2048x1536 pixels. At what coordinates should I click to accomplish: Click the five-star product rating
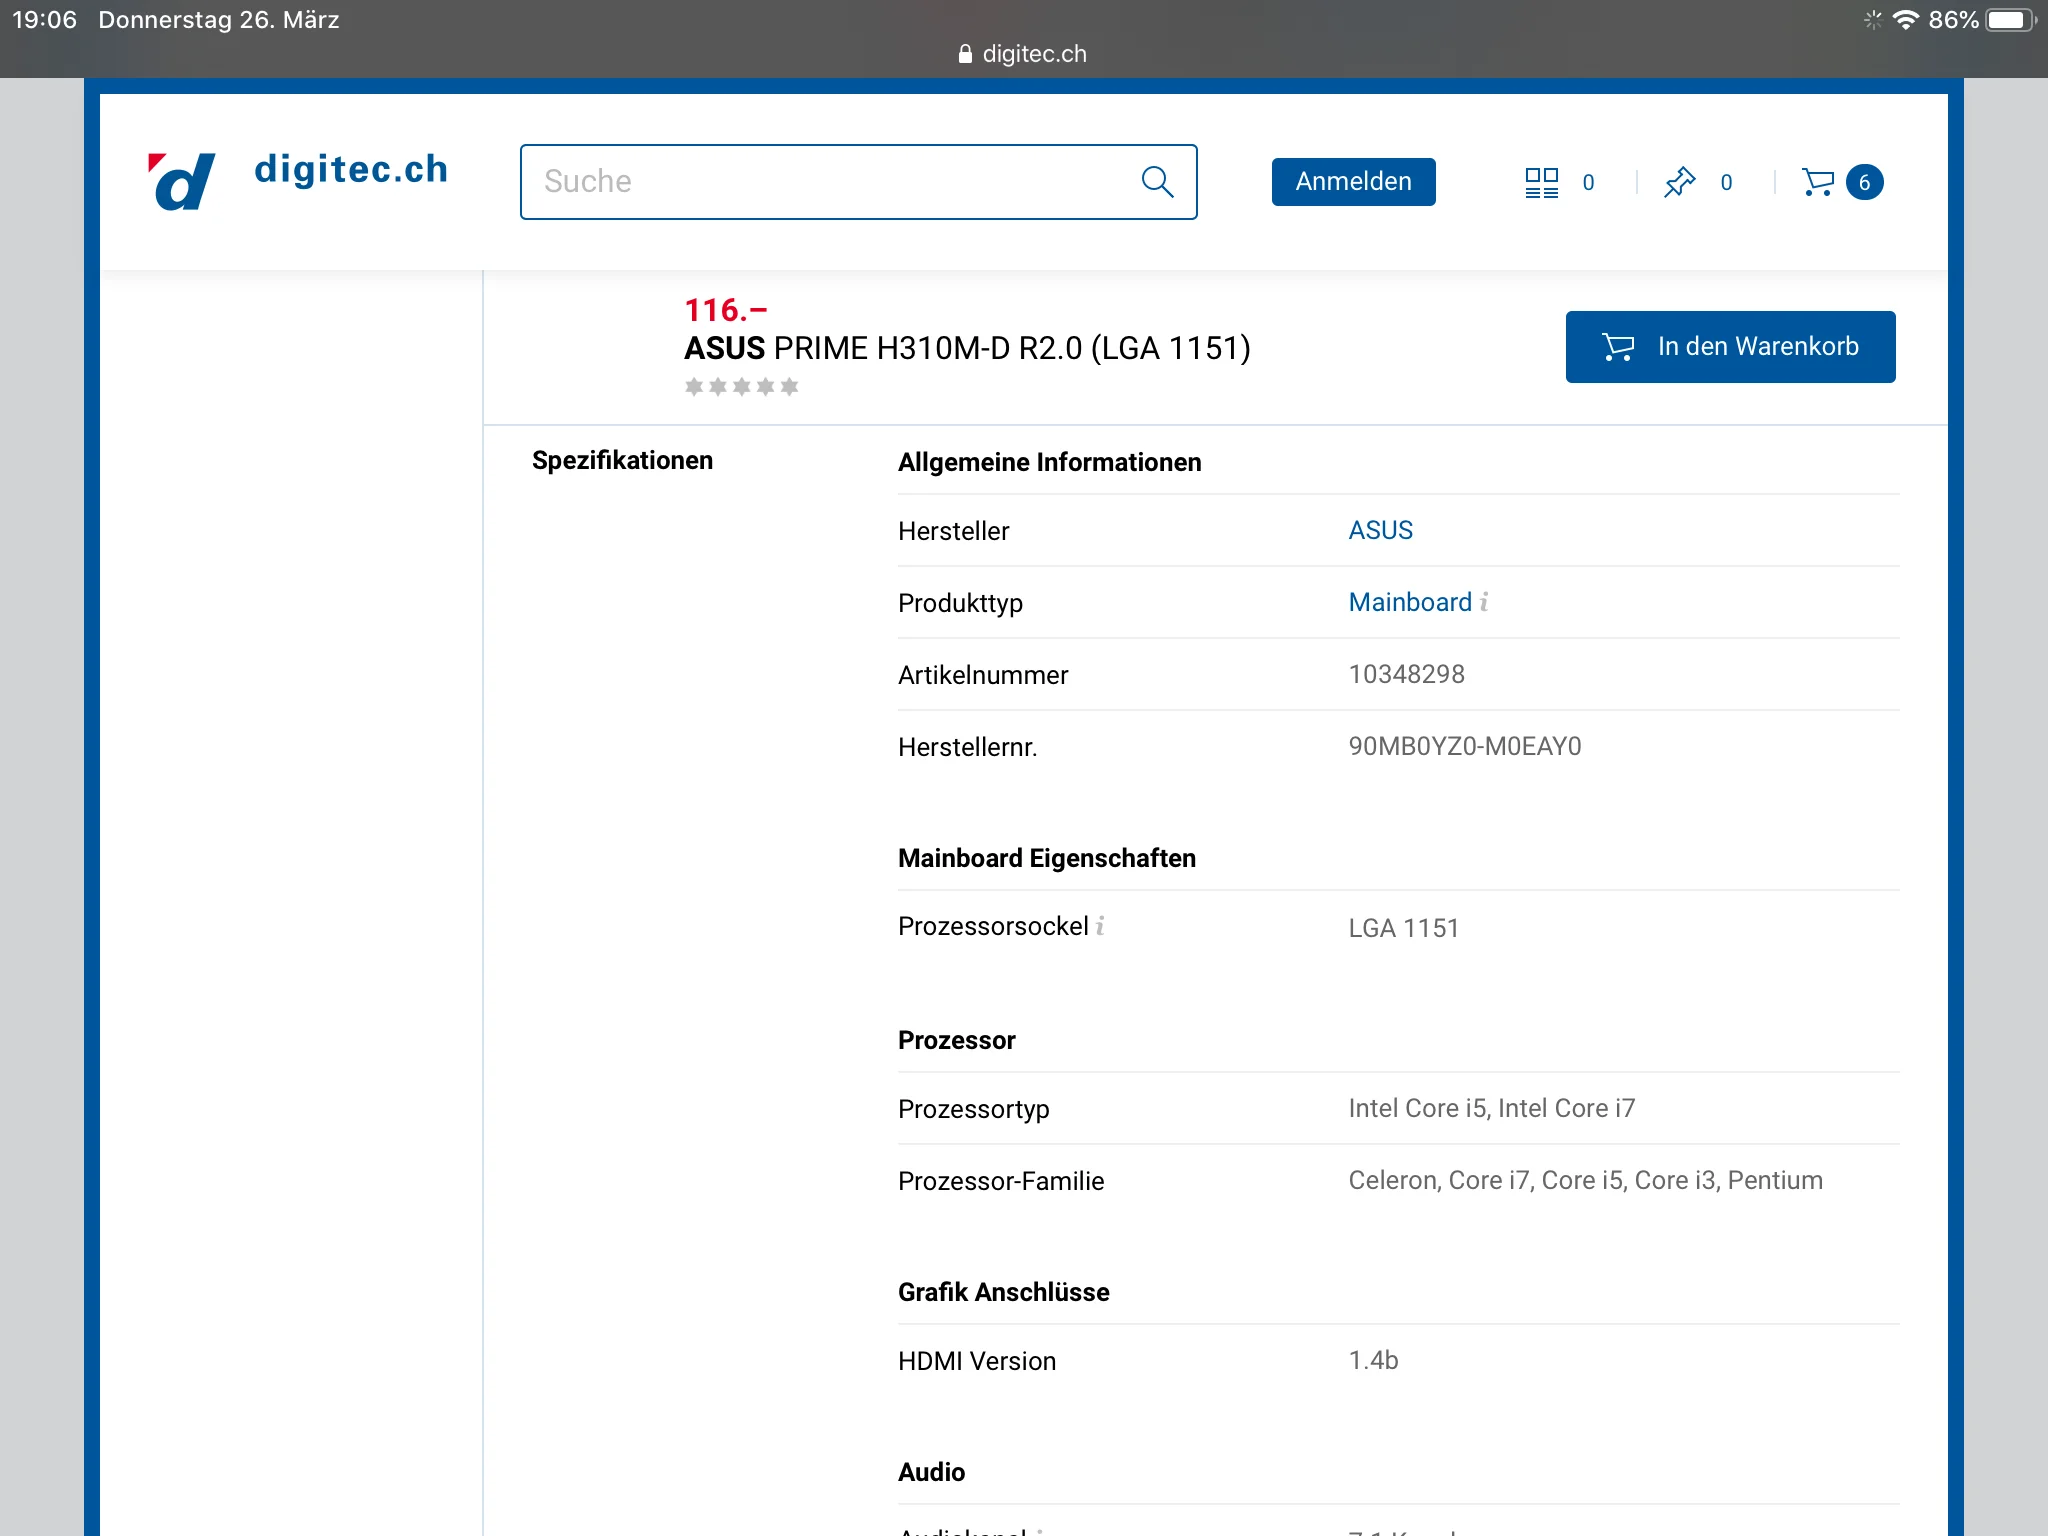tap(741, 387)
